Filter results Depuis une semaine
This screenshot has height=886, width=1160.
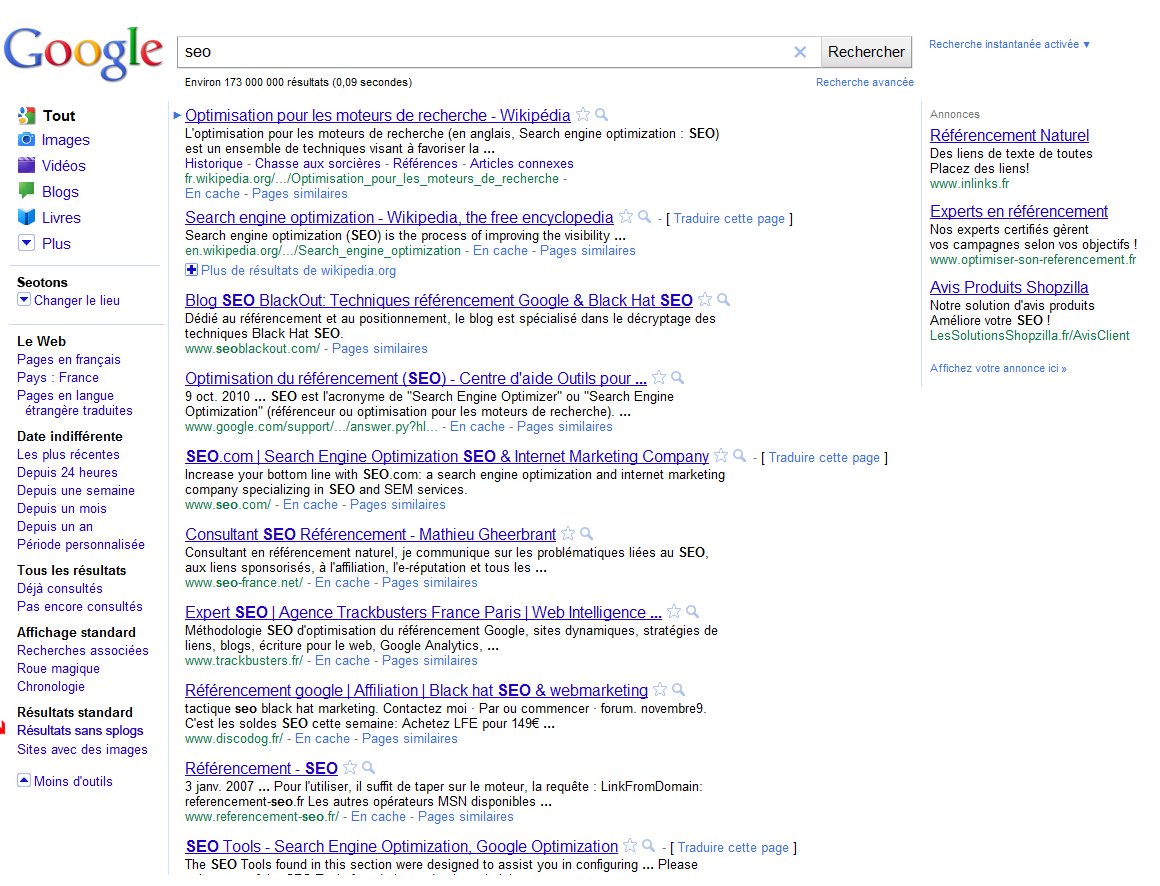click(76, 490)
